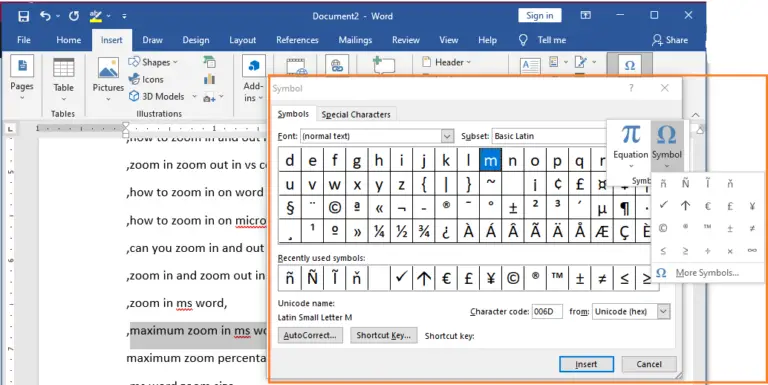The width and height of the screenshot is (768, 385).
Task: Switch to the Special Characters tab
Action: pyautogui.click(x=356, y=115)
